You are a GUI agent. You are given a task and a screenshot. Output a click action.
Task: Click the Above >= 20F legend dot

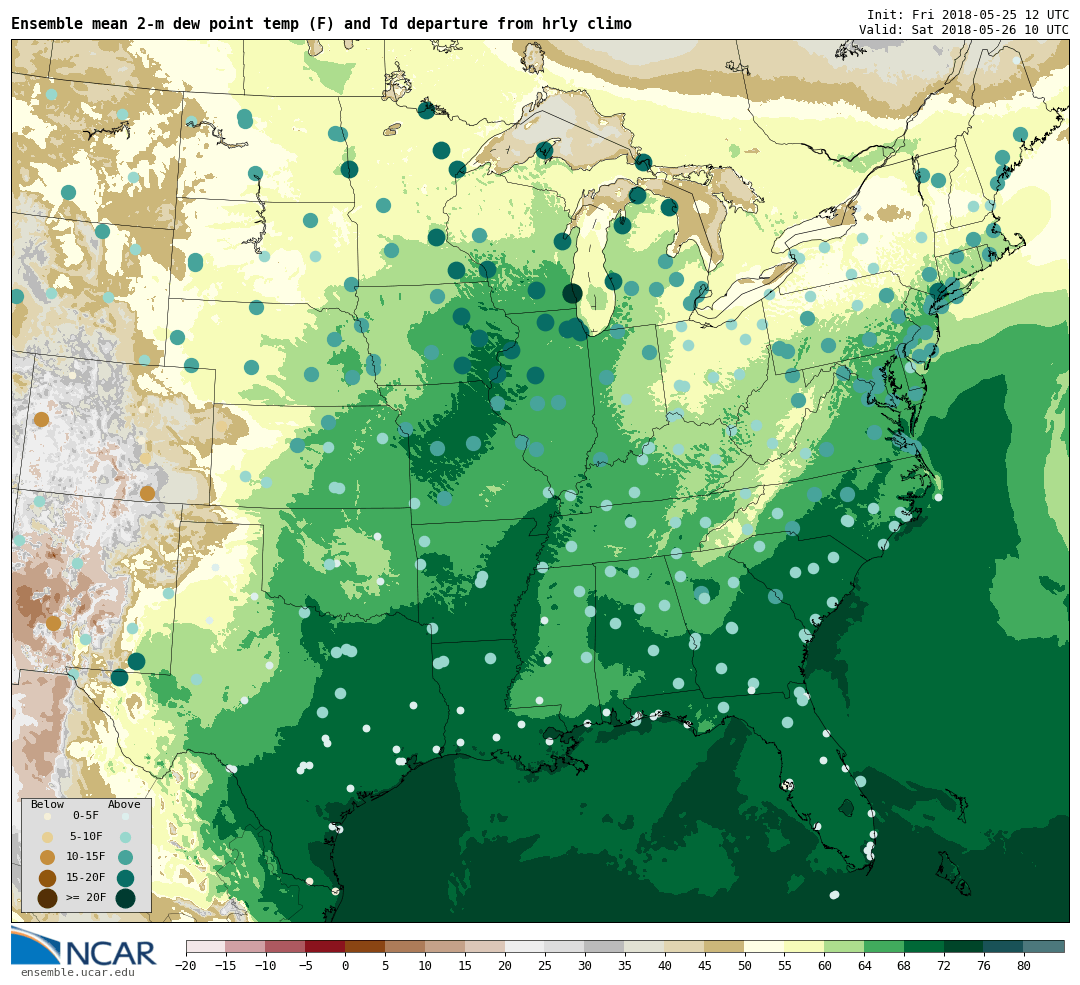coord(125,898)
